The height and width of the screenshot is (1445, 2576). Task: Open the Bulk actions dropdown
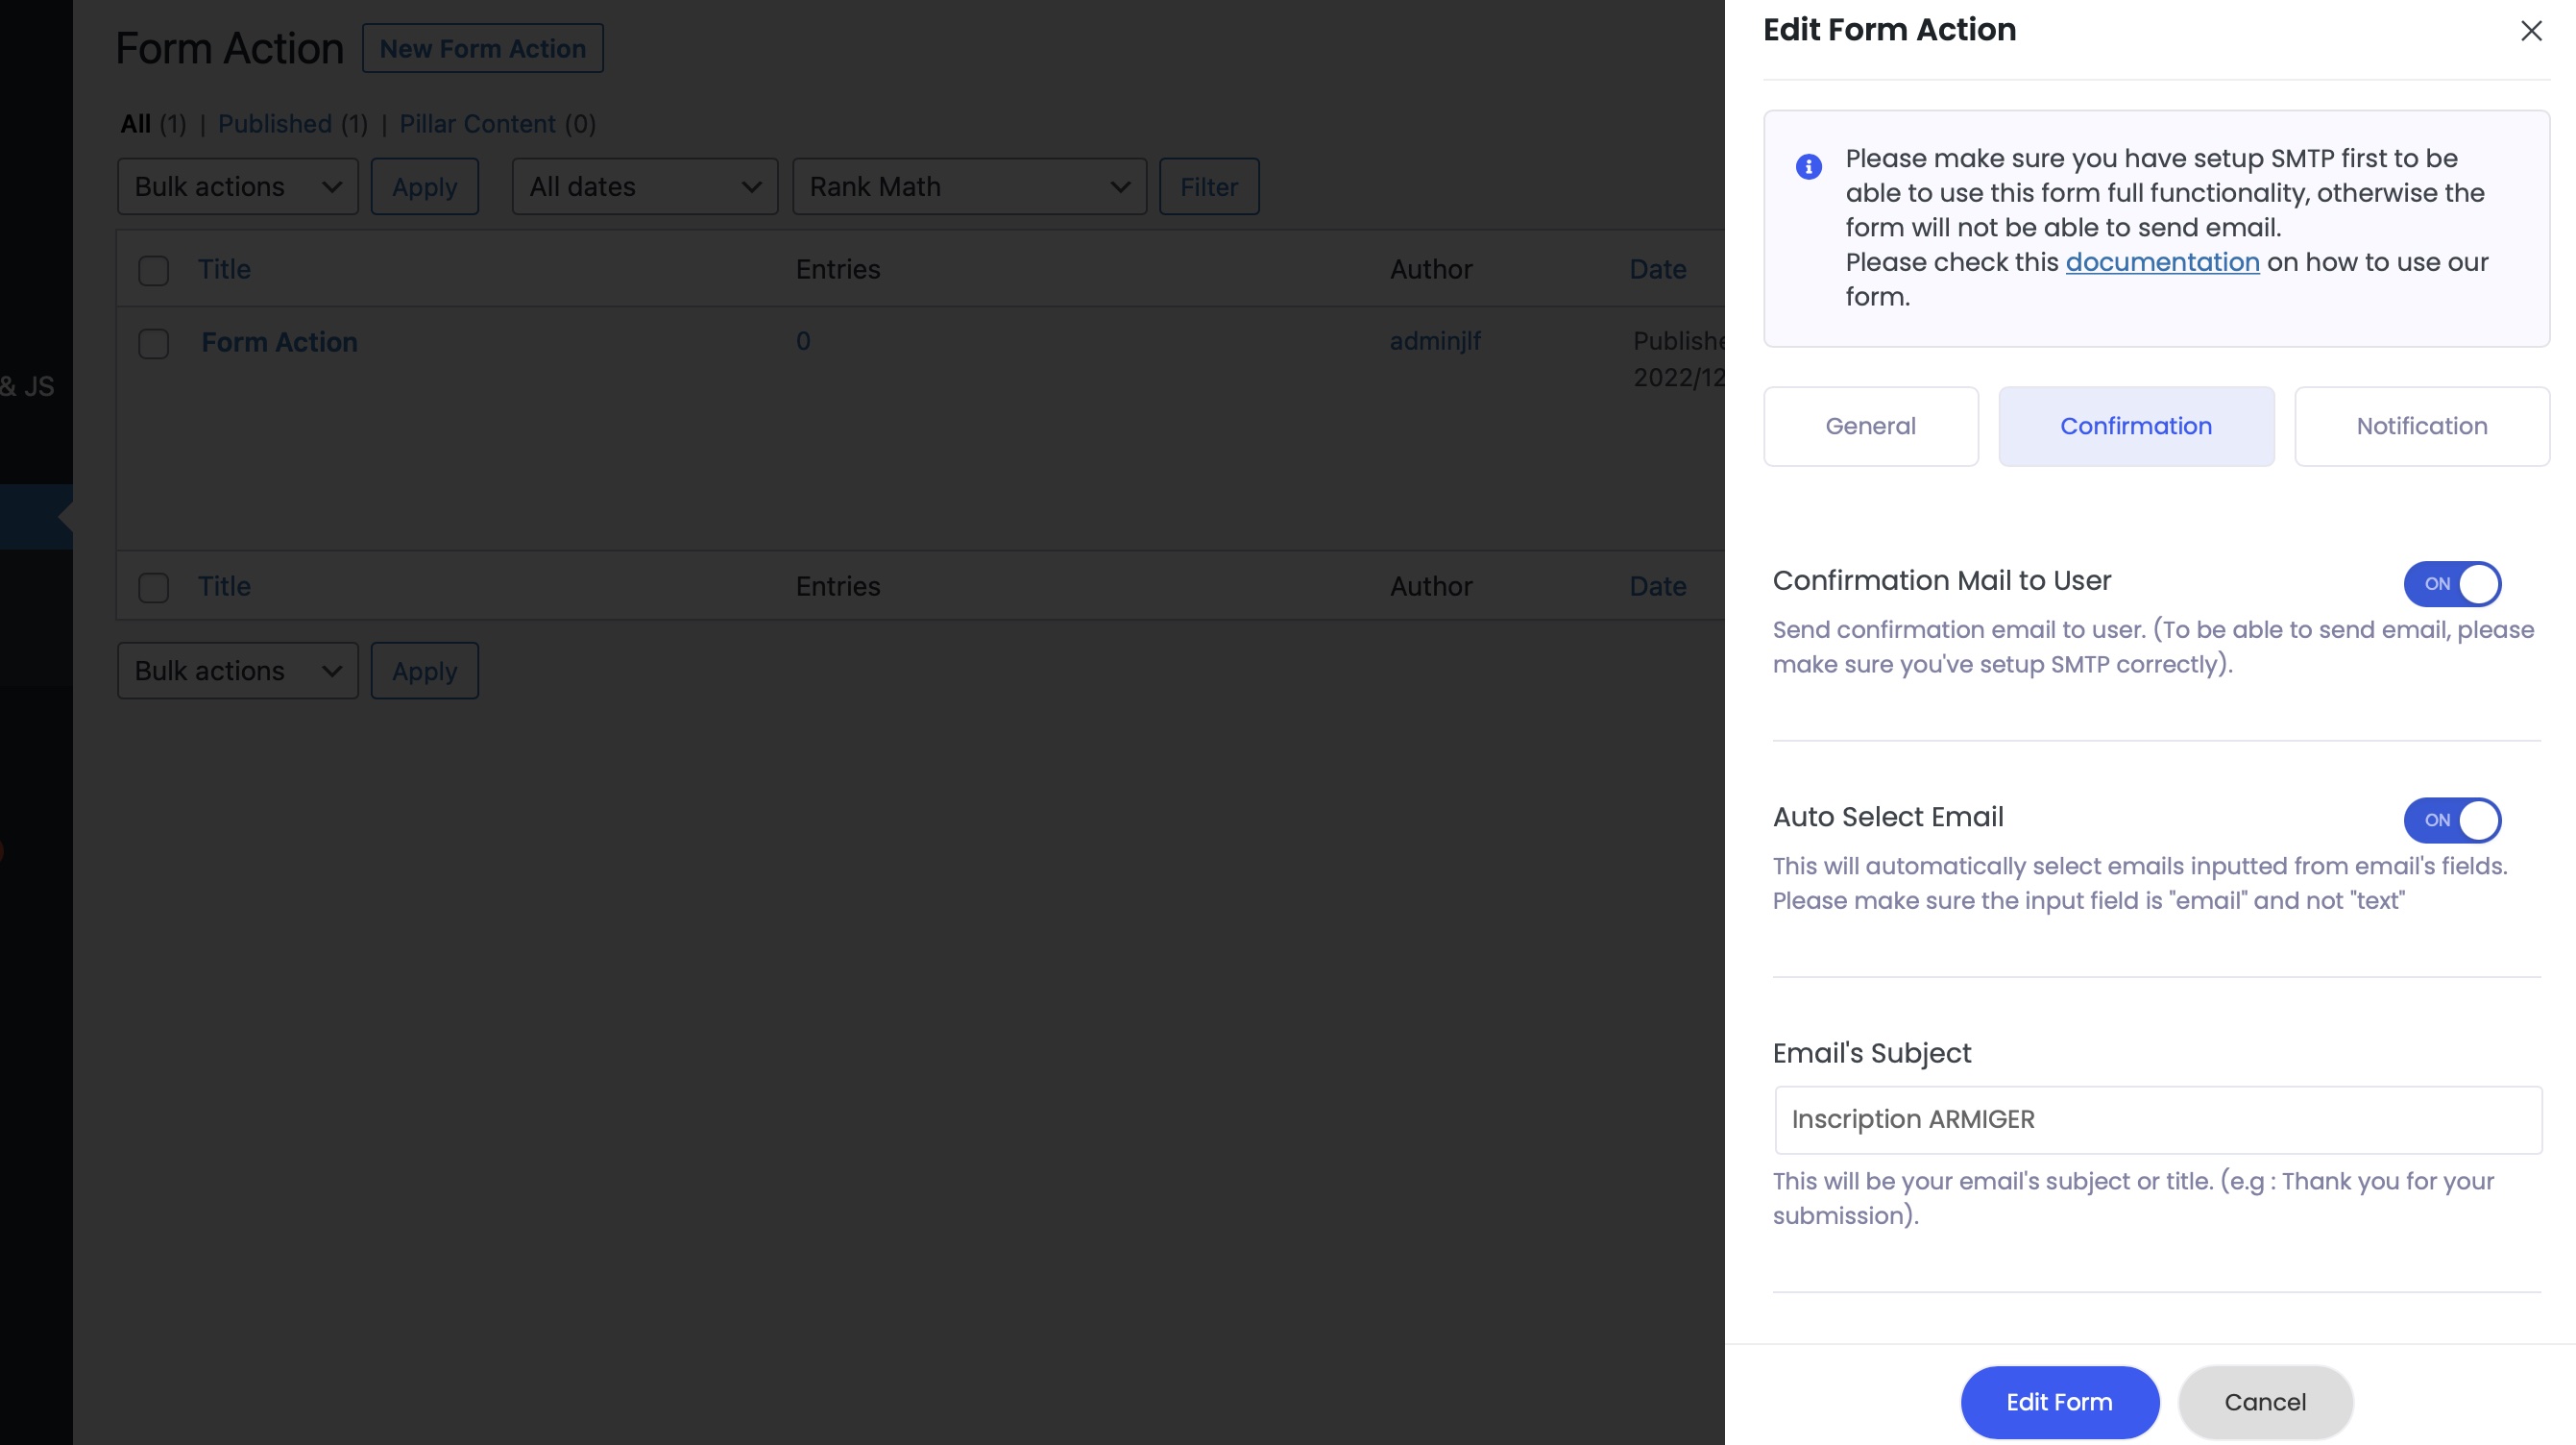(x=237, y=186)
